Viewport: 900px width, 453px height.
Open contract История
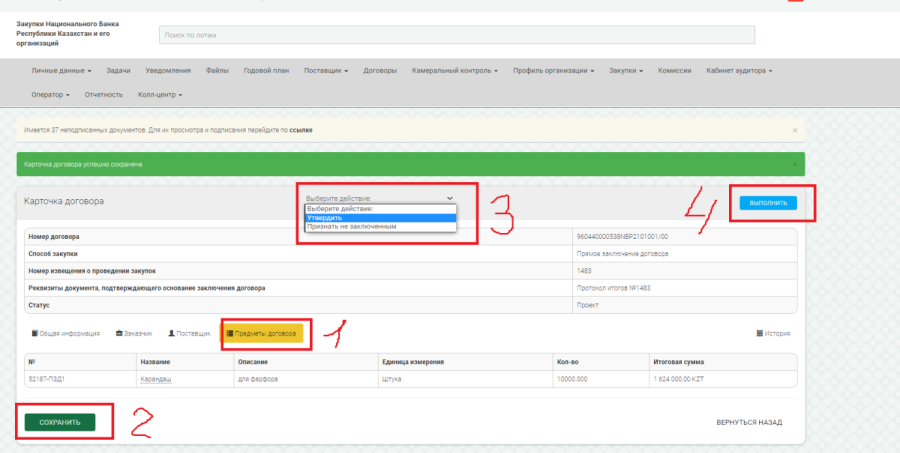[x=773, y=334]
